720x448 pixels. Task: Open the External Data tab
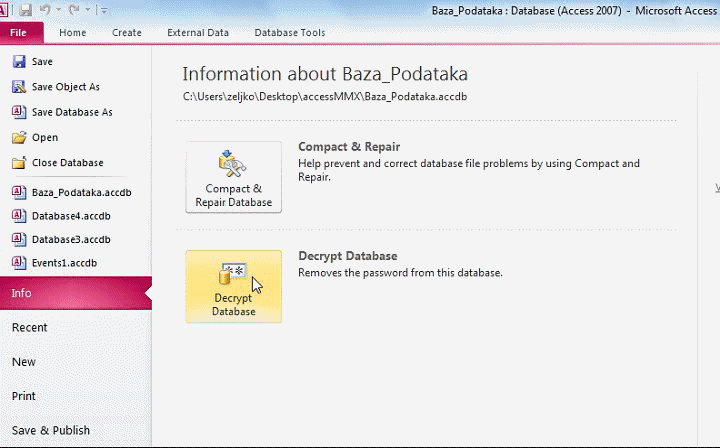pyautogui.click(x=198, y=33)
